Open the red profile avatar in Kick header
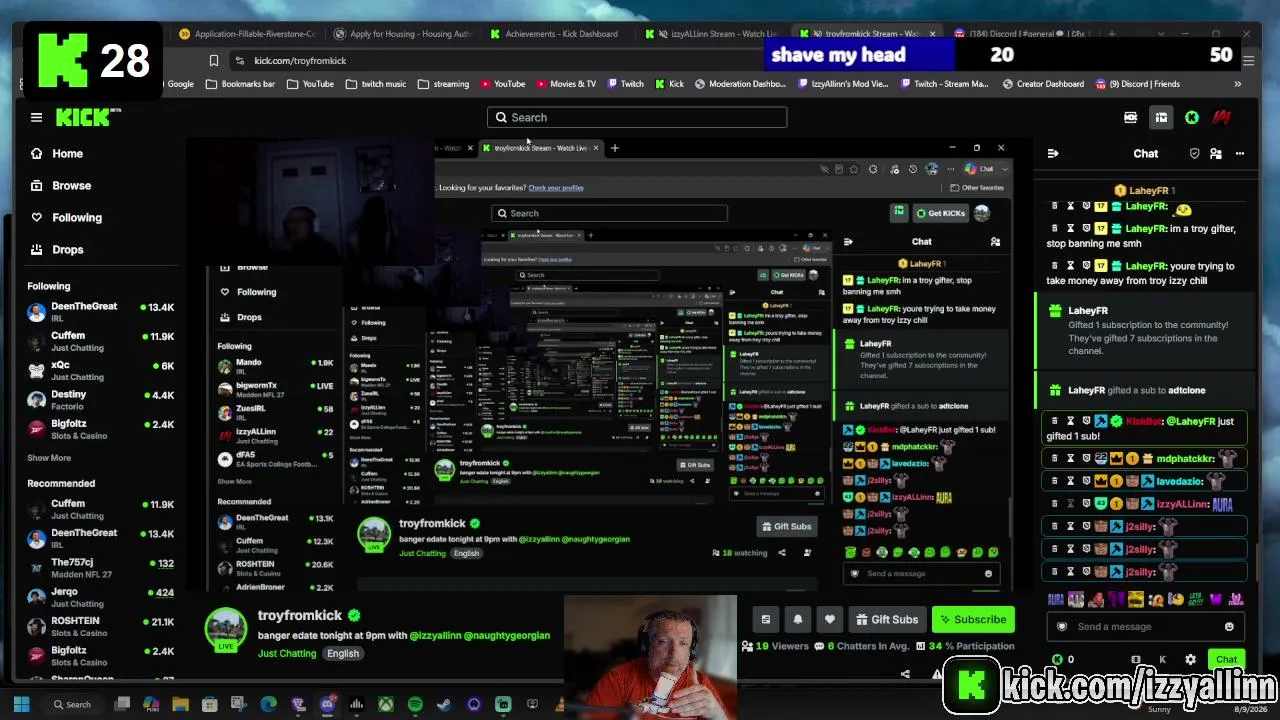This screenshot has height=720, width=1280. tap(1221, 117)
